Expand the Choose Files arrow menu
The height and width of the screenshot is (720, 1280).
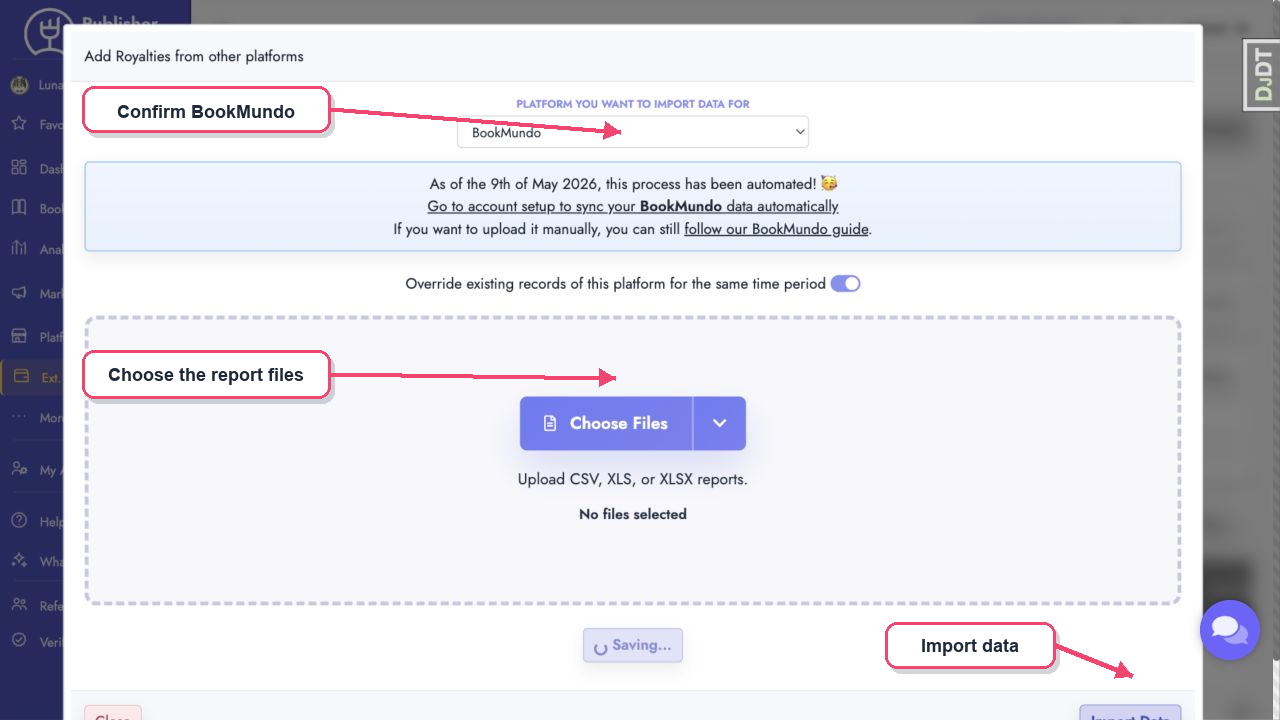(x=720, y=423)
